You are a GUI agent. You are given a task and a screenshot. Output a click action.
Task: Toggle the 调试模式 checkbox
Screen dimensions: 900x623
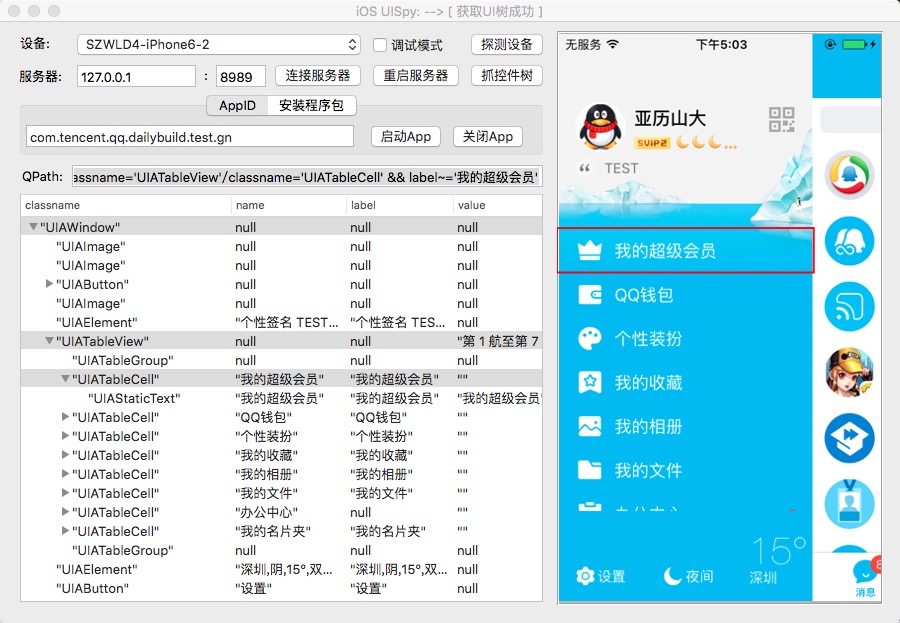380,45
